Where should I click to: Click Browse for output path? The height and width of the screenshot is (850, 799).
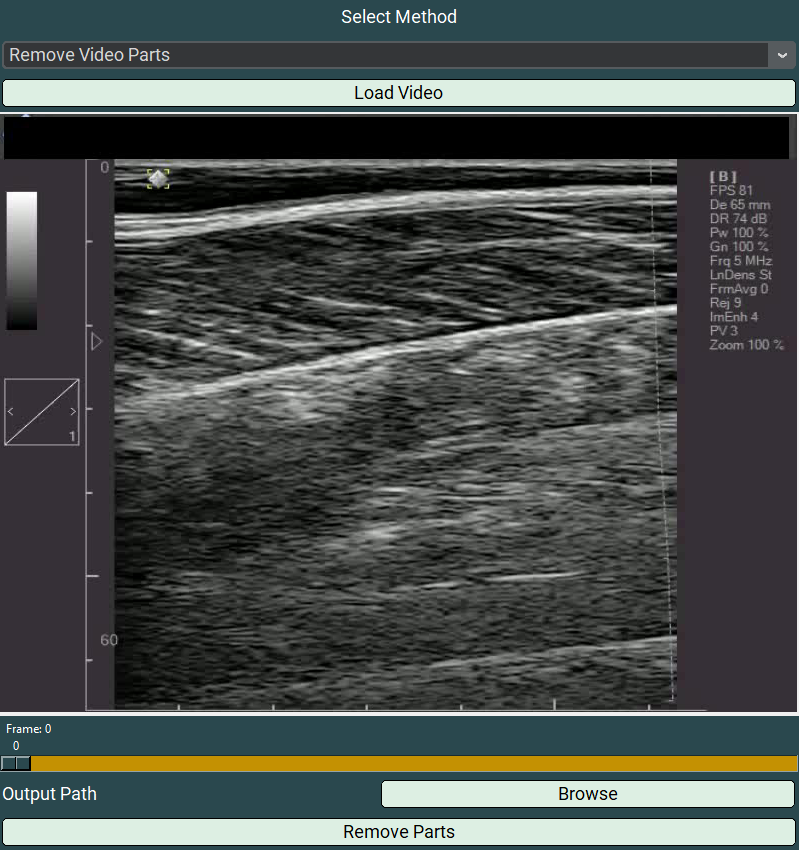[x=588, y=794]
